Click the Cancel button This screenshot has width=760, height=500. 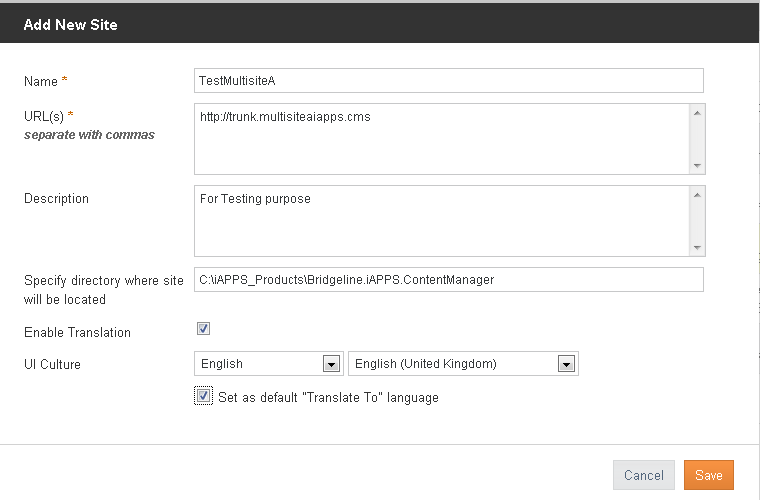[x=644, y=475]
